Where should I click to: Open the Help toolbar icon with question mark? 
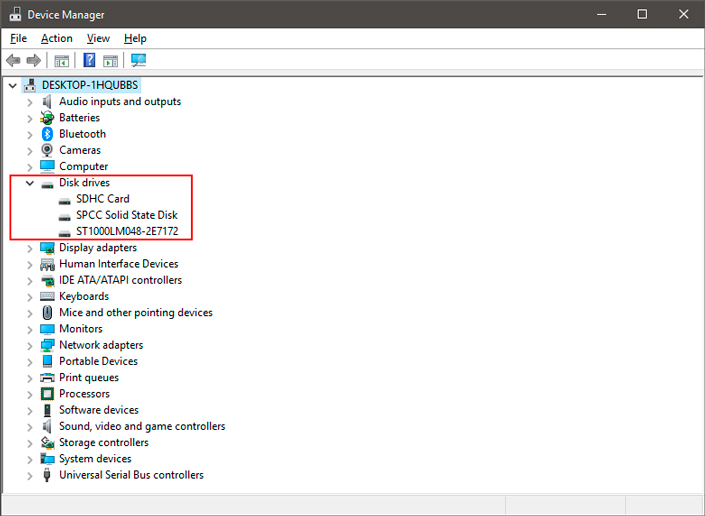click(89, 60)
